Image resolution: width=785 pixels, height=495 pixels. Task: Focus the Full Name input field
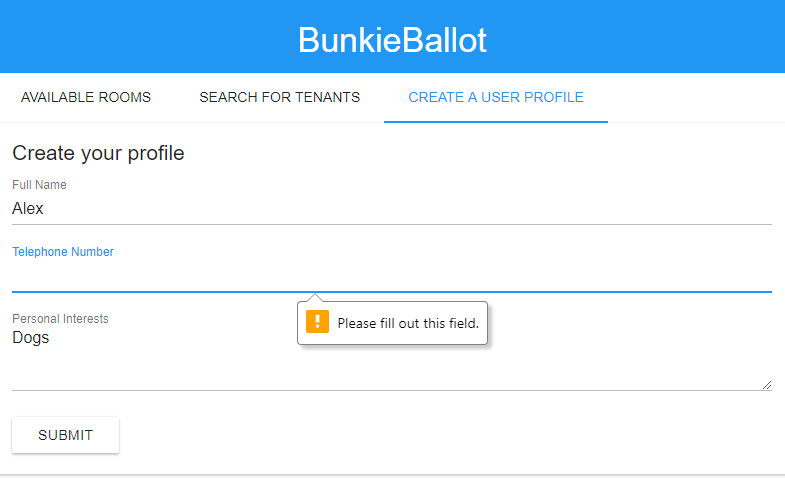point(392,209)
